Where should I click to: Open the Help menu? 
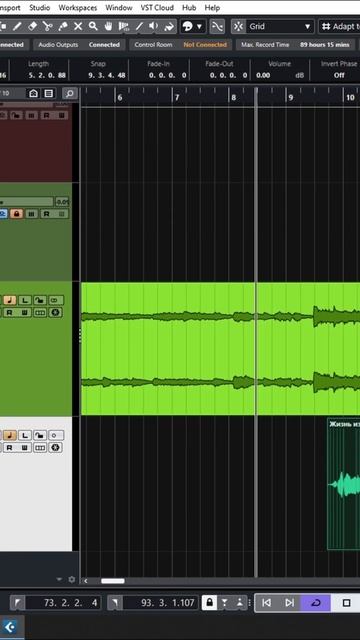212,7
